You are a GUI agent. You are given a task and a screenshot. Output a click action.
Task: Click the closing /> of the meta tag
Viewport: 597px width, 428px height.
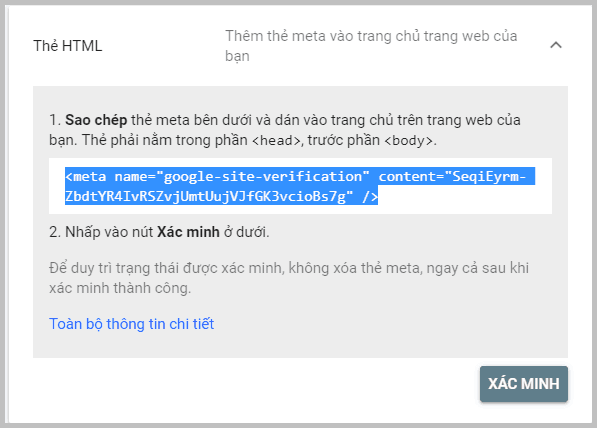tap(370, 196)
